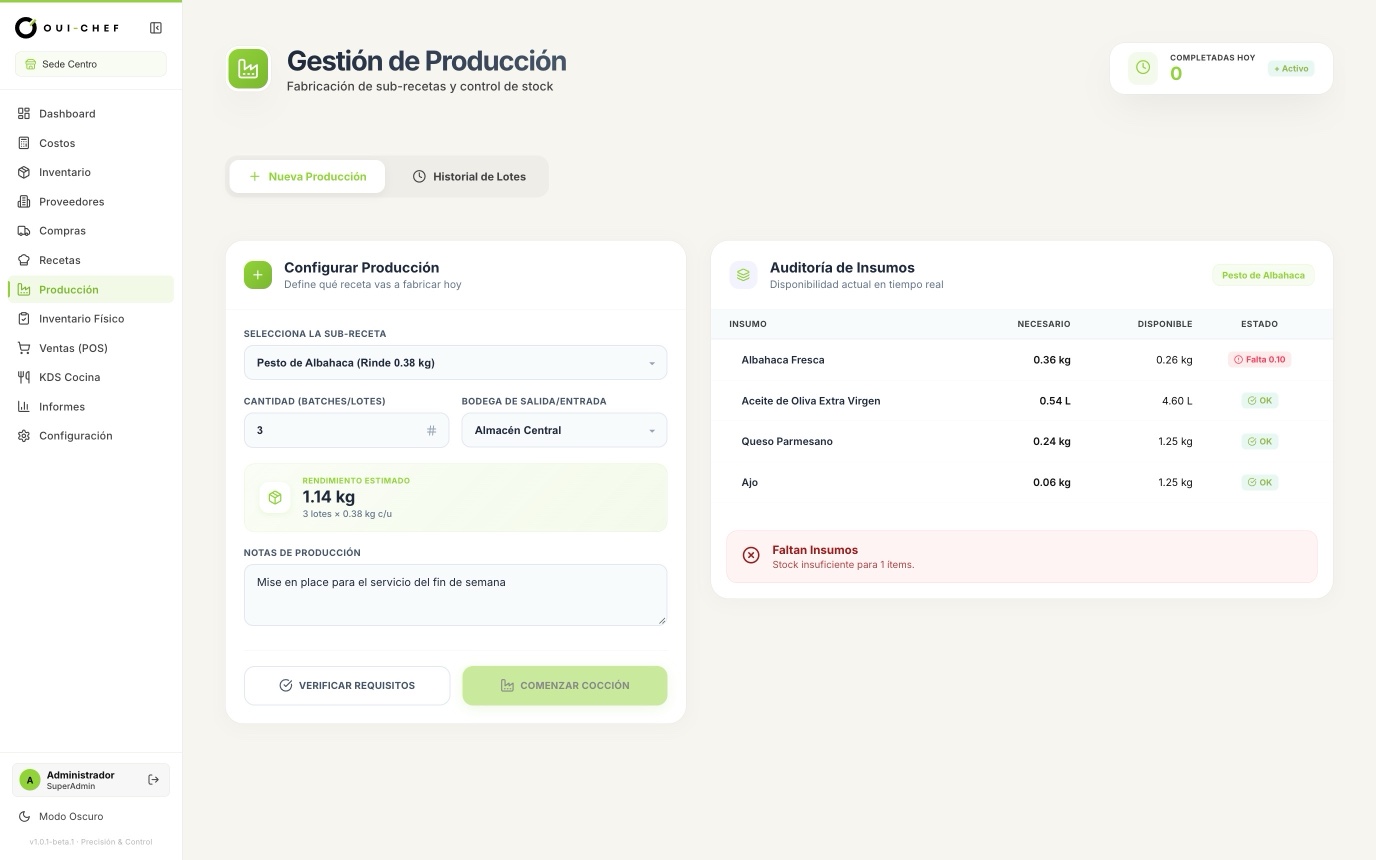
Task: Click the Compras truck icon
Action: [24, 231]
